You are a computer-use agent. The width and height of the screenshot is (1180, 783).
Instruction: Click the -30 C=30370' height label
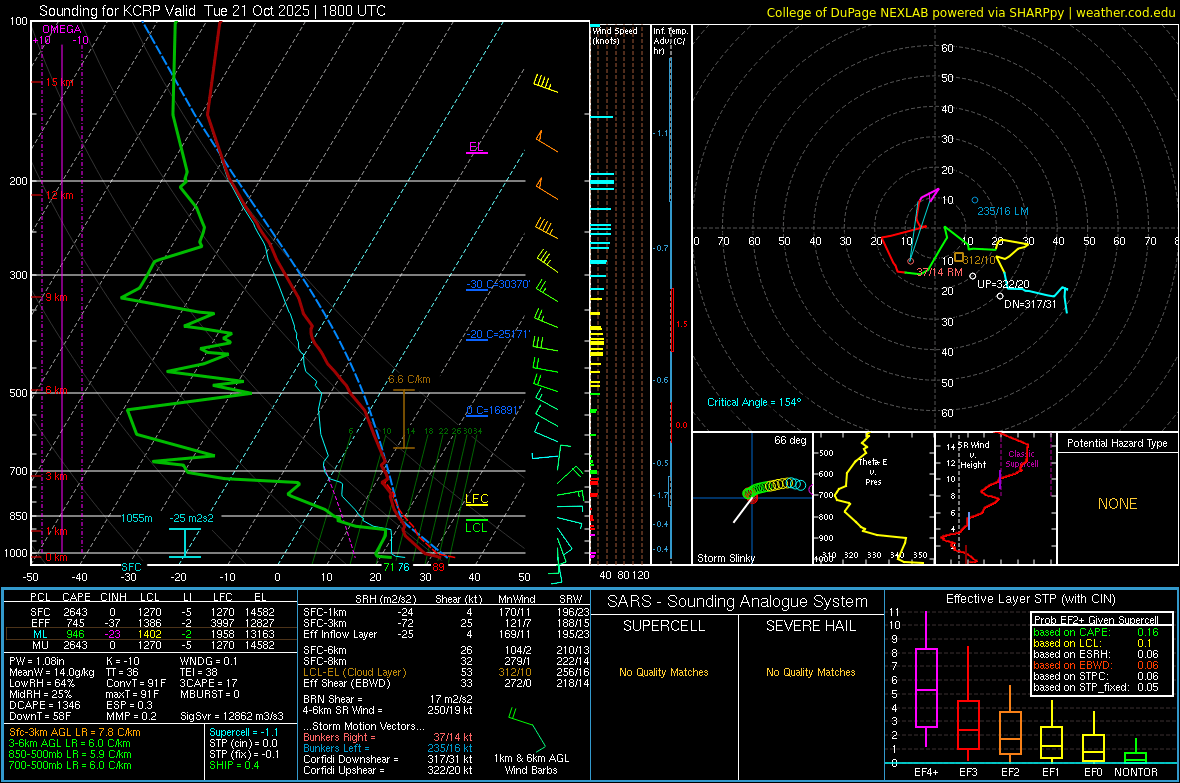498,285
